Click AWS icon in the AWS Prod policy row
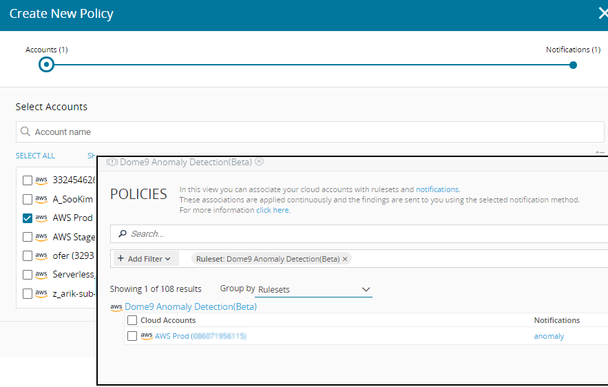This screenshot has width=608, height=387. (146, 336)
